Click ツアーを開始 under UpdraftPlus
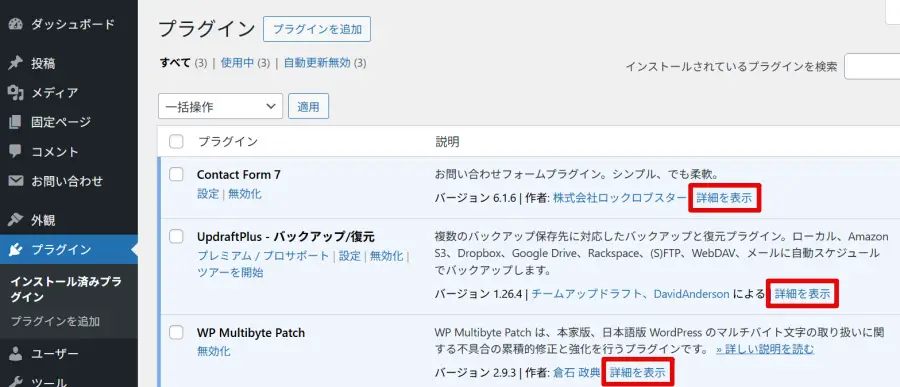 [230, 272]
